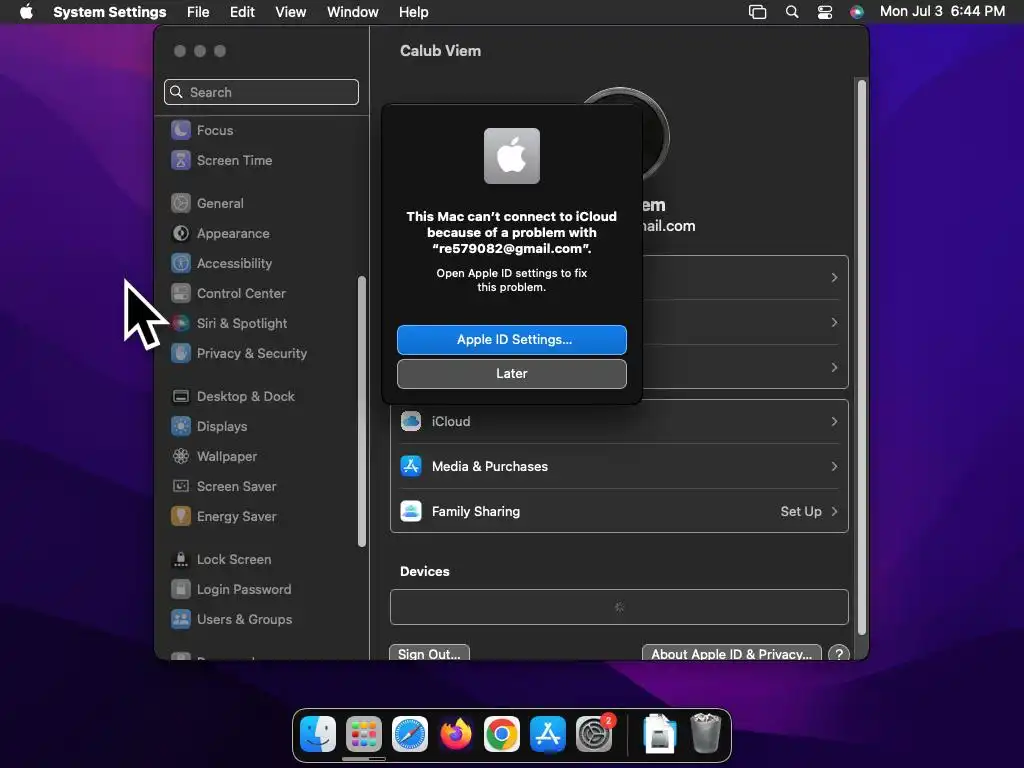The width and height of the screenshot is (1024, 768).
Task: Open App Store from the Dock
Action: (547, 734)
